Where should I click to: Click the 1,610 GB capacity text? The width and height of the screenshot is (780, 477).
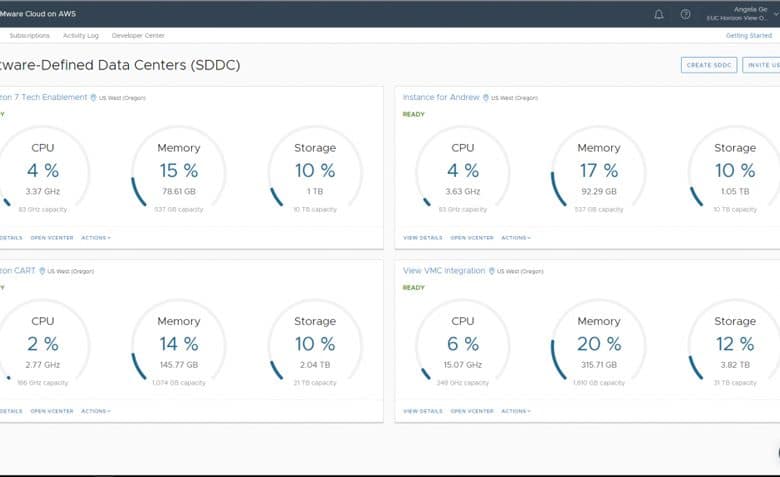pyautogui.click(x=598, y=383)
